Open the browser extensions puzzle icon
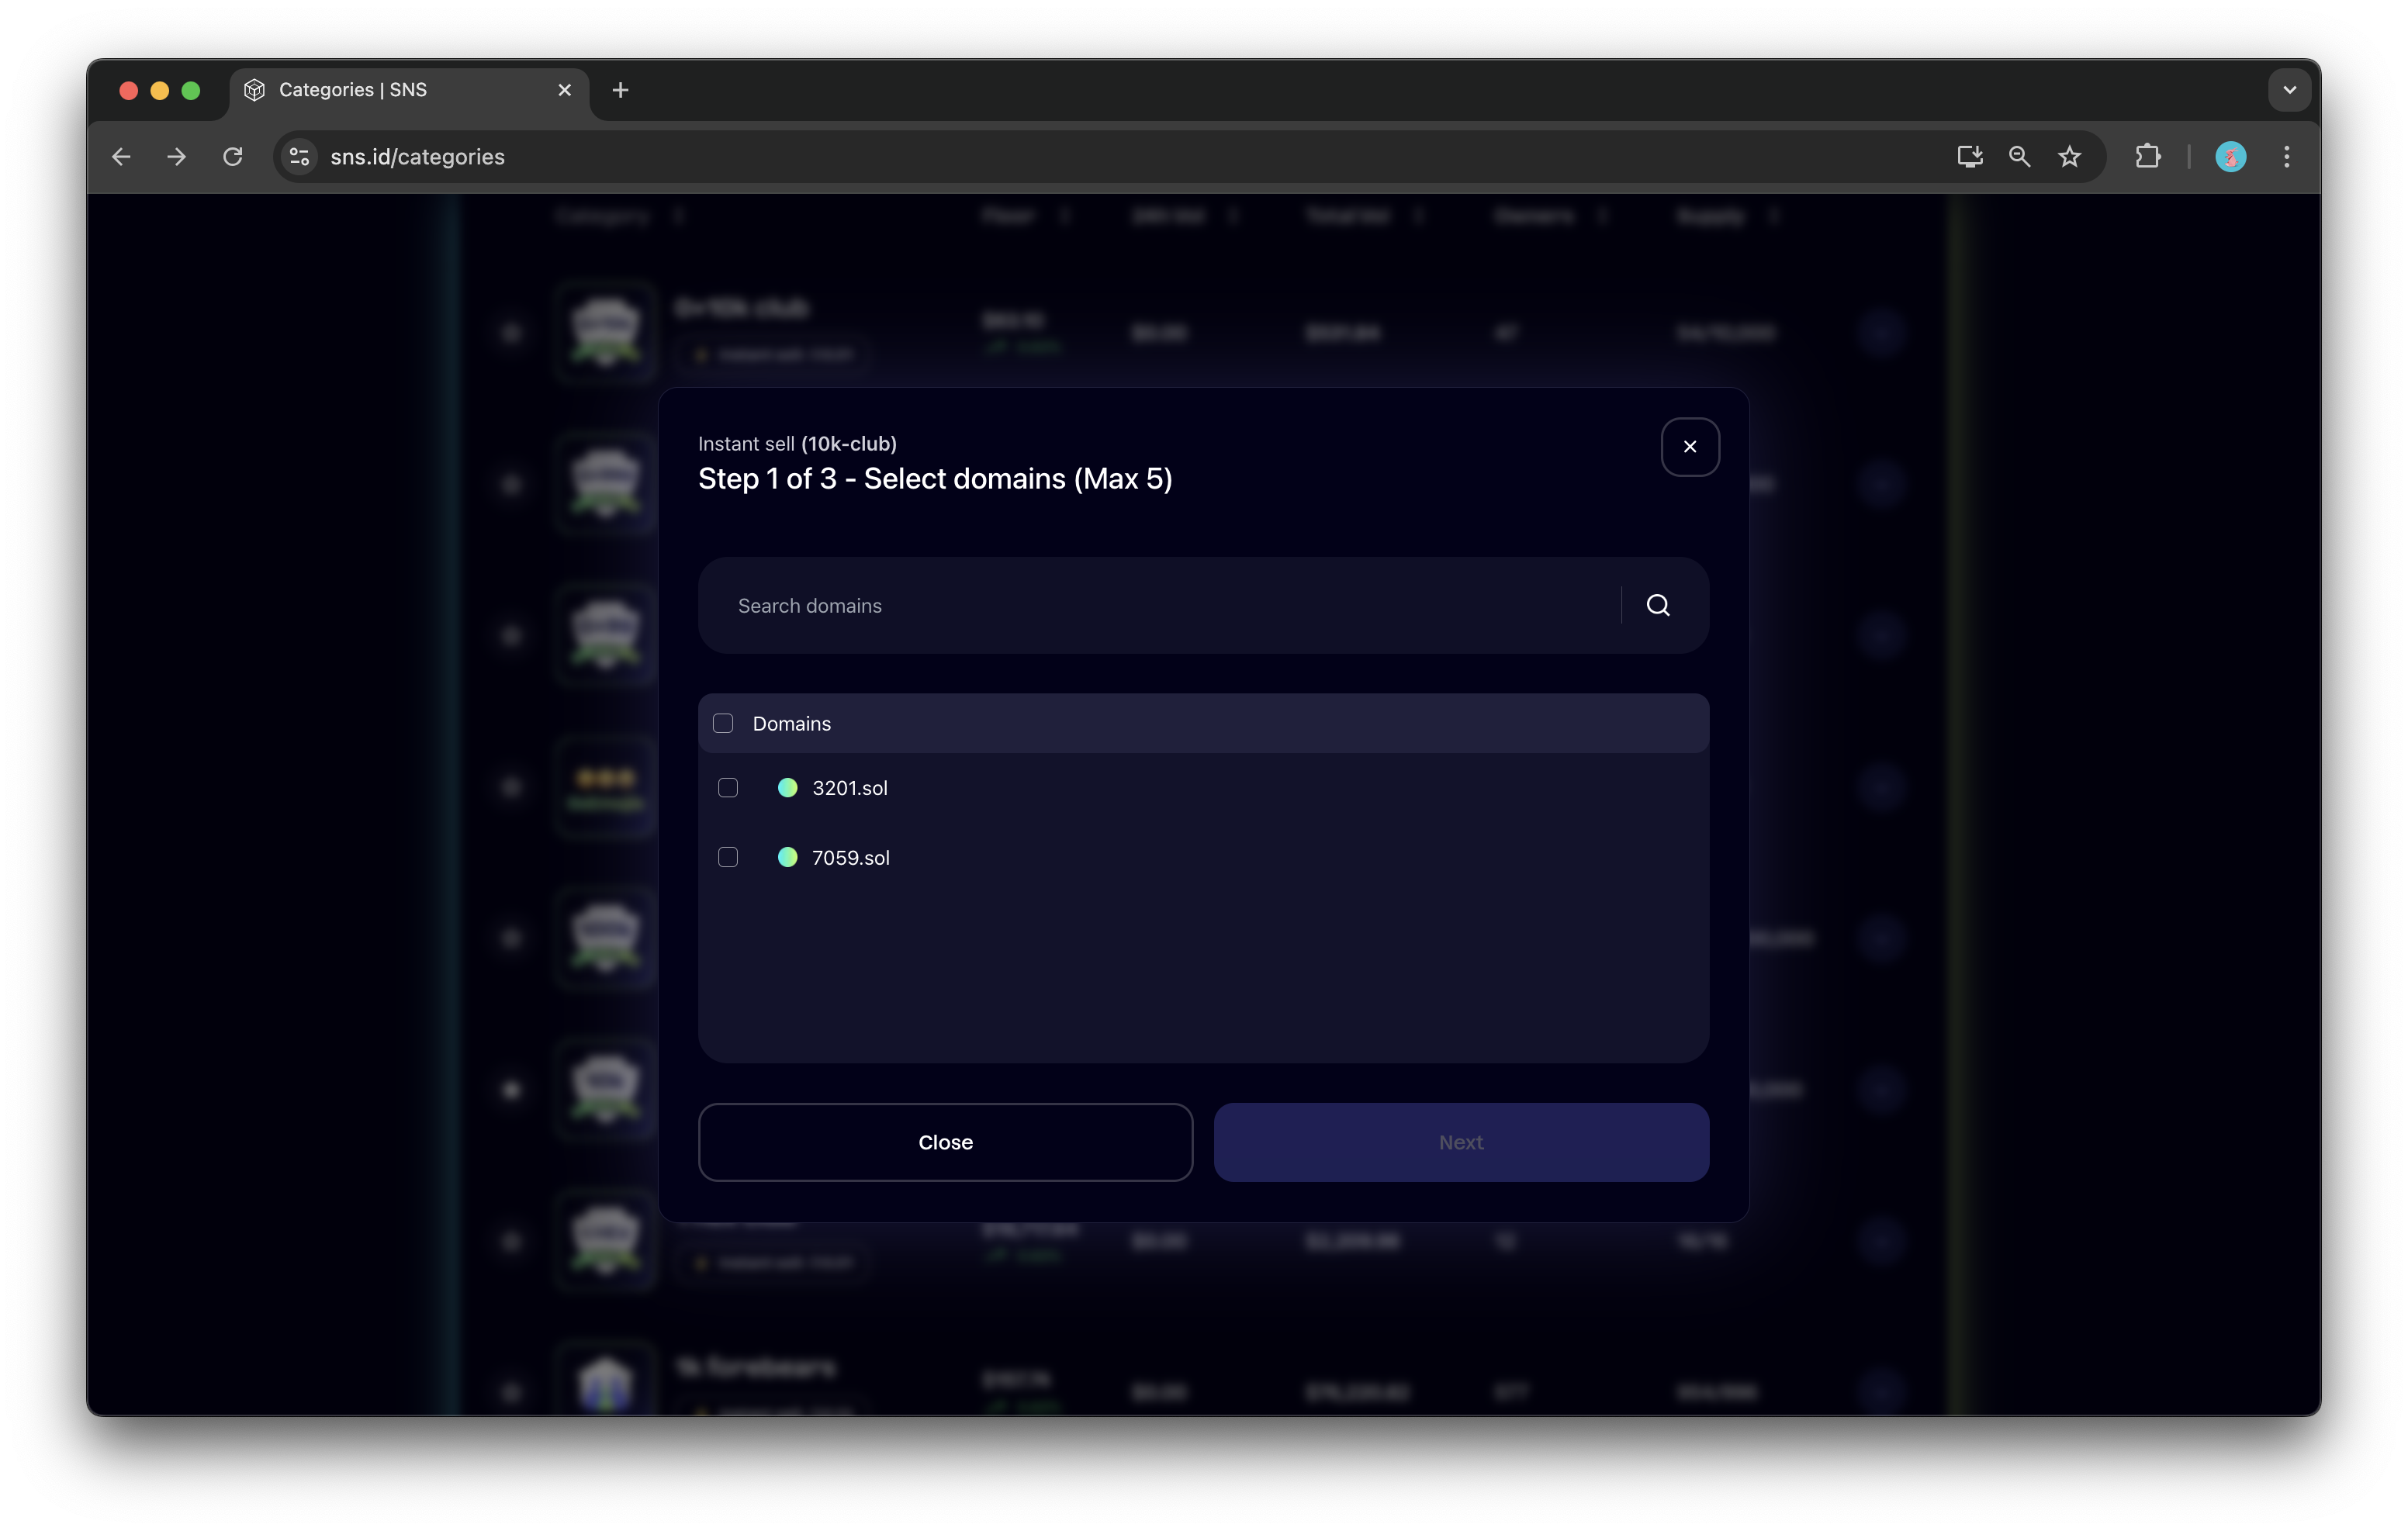 point(2147,157)
